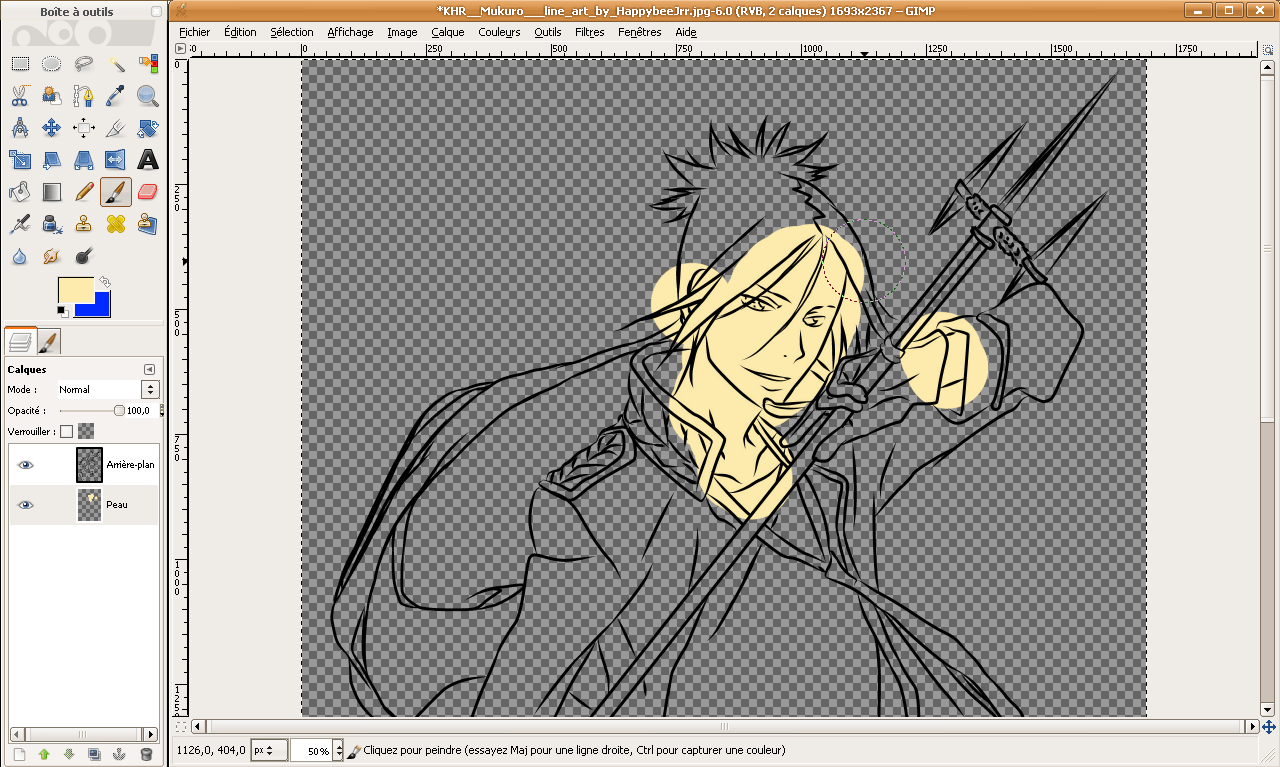Image resolution: width=1280 pixels, height=767 pixels.
Task: Activate the Fuzzy Select magic wand tool
Action: click(x=116, y=63)
